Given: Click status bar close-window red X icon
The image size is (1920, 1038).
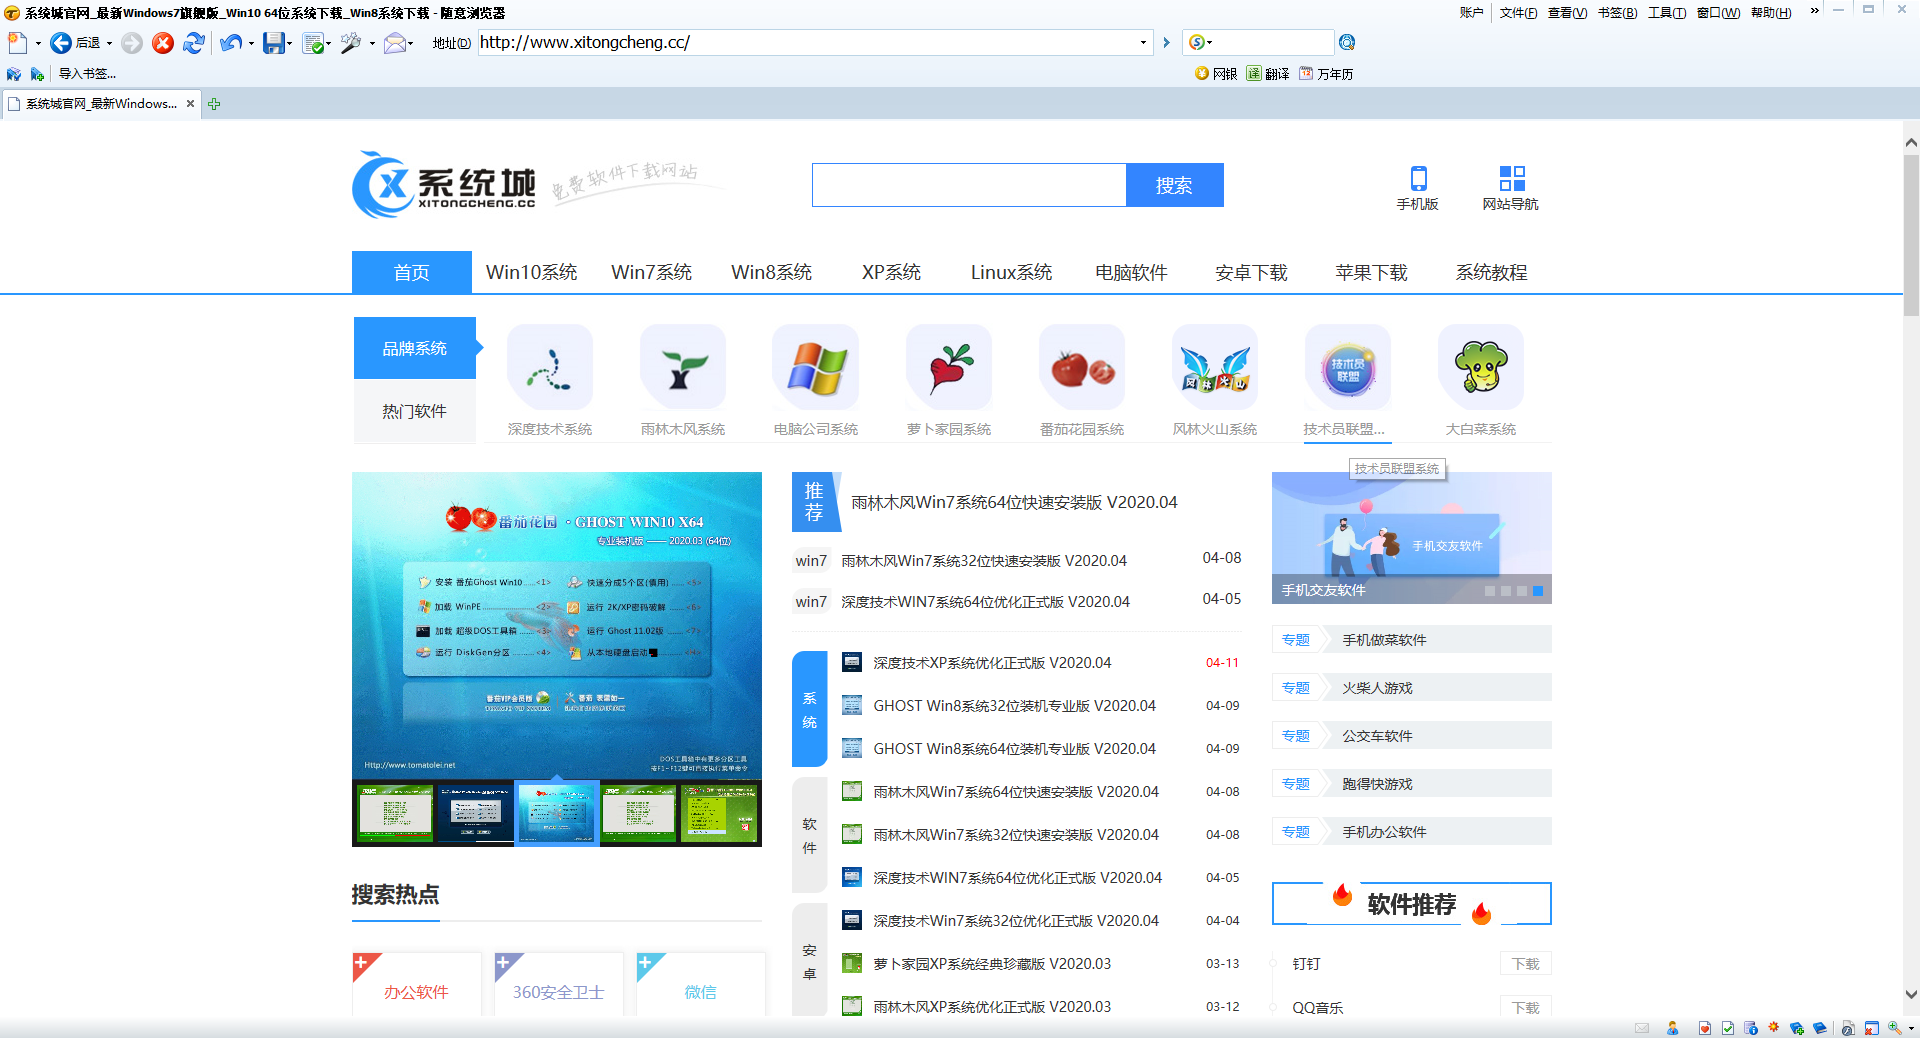Looking at the screenshot, I should click(1871, 1028).
